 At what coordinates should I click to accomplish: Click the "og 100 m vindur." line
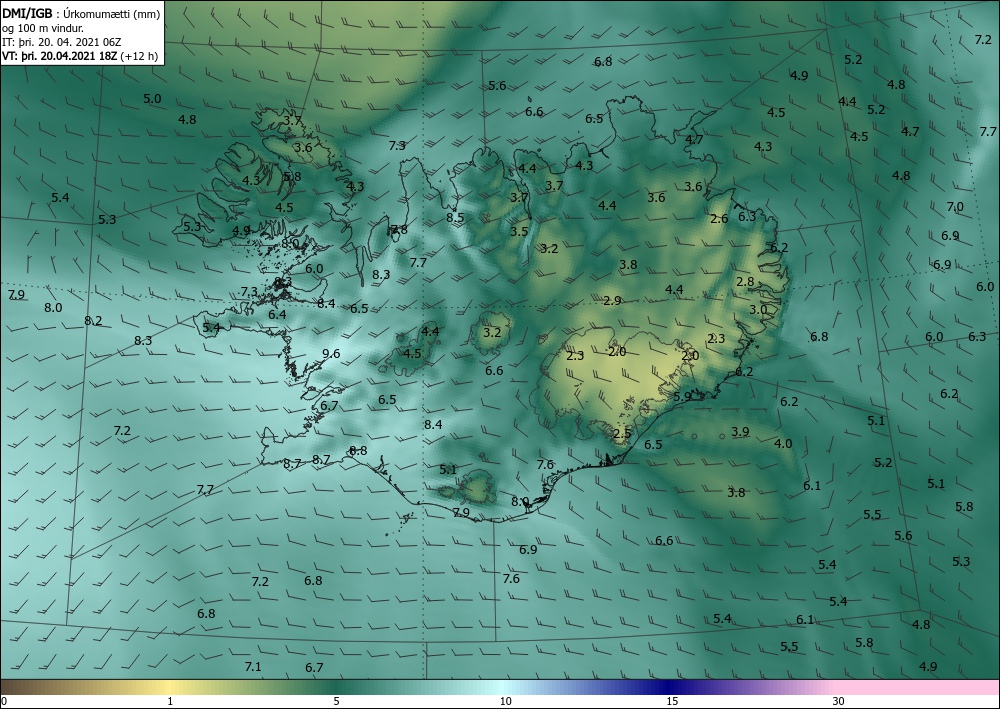(x=43, y=28)
